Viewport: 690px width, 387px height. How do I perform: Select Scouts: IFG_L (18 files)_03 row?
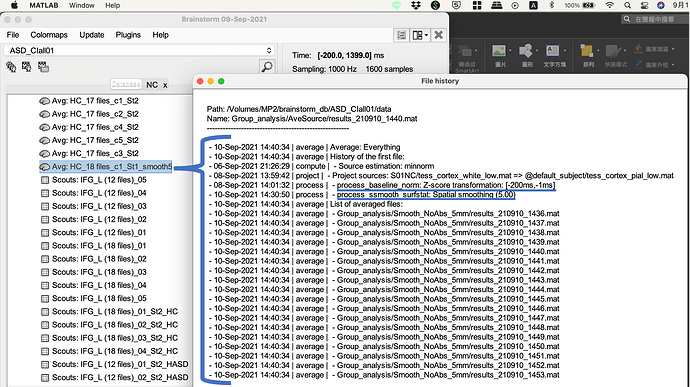click(93, 272)
